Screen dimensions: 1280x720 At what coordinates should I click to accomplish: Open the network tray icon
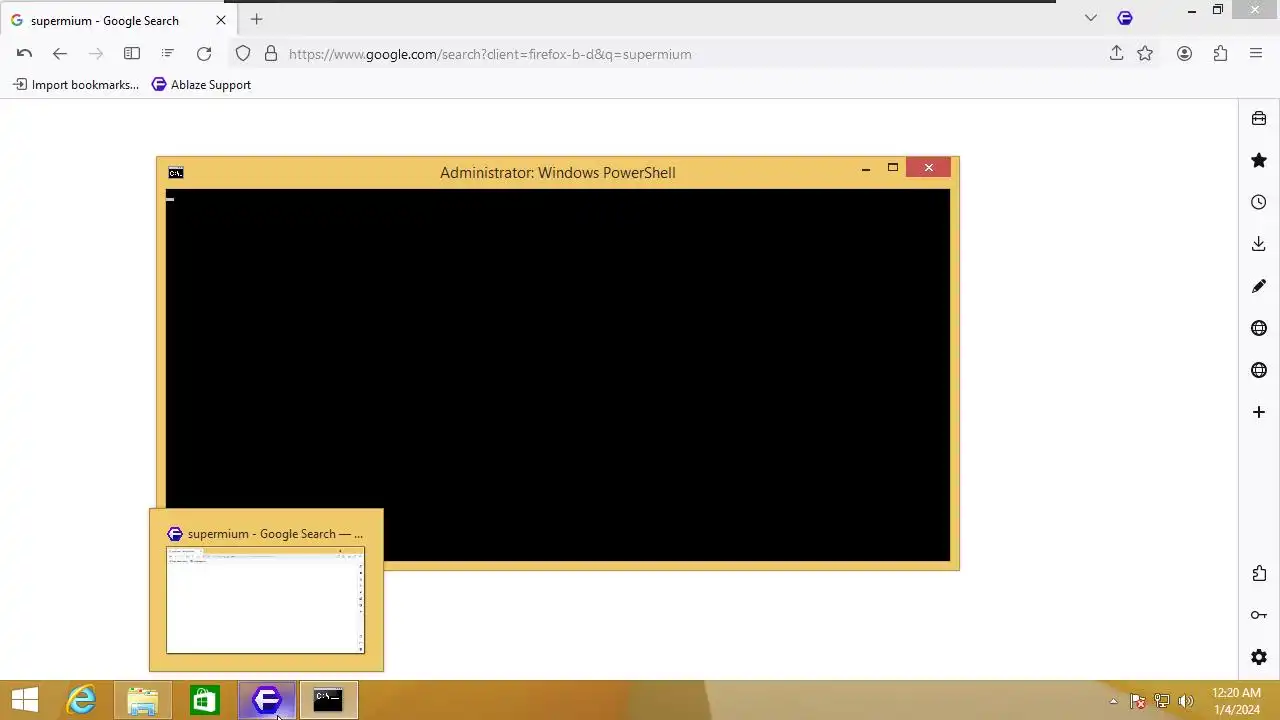(1162, 701)
